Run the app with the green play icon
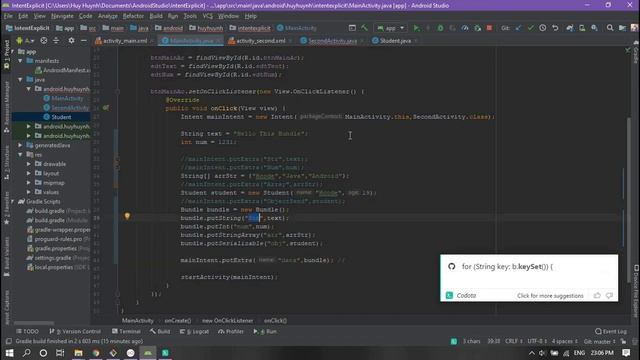Viewport: 640px width, 360px height. click(416, 28)
